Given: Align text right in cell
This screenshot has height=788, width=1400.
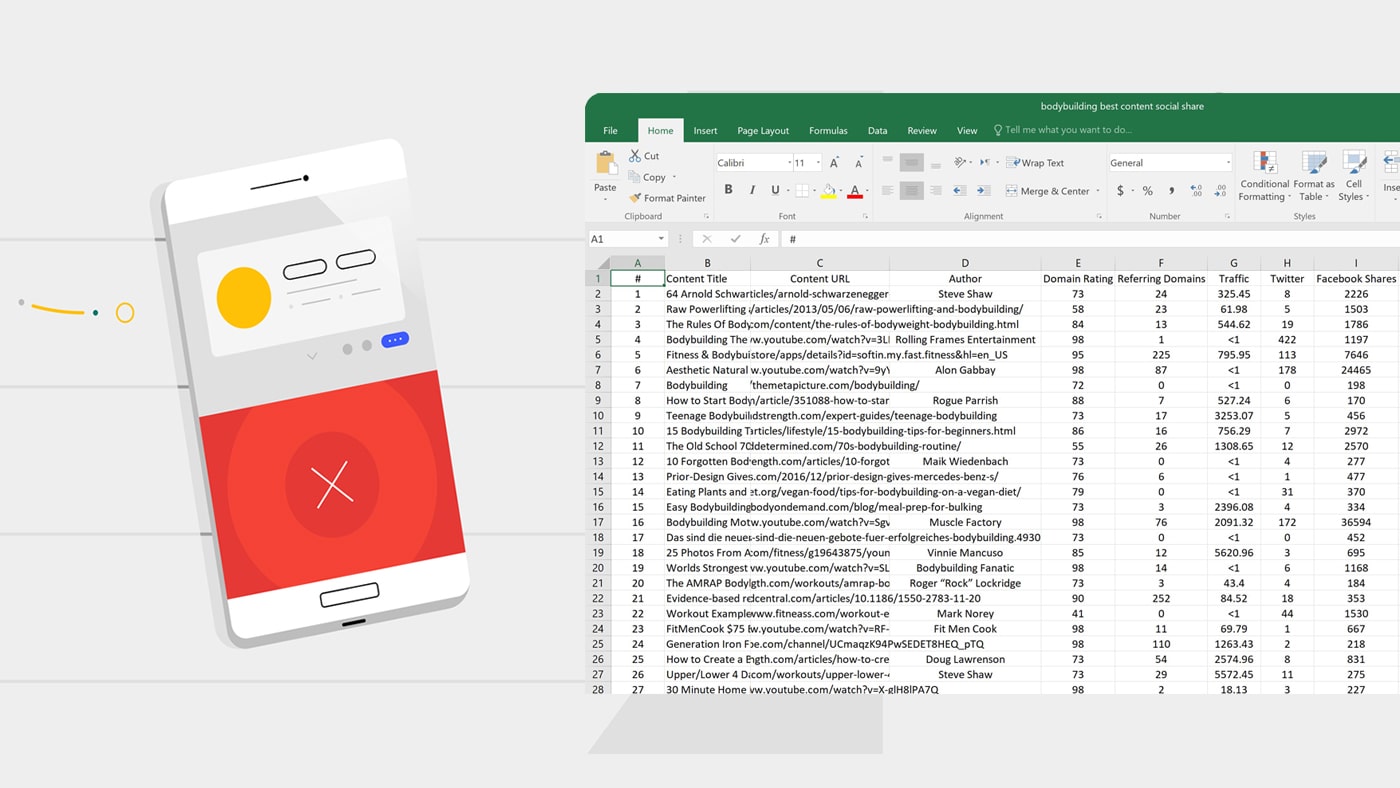Looking at the screenshot, I should pos(936,190).
